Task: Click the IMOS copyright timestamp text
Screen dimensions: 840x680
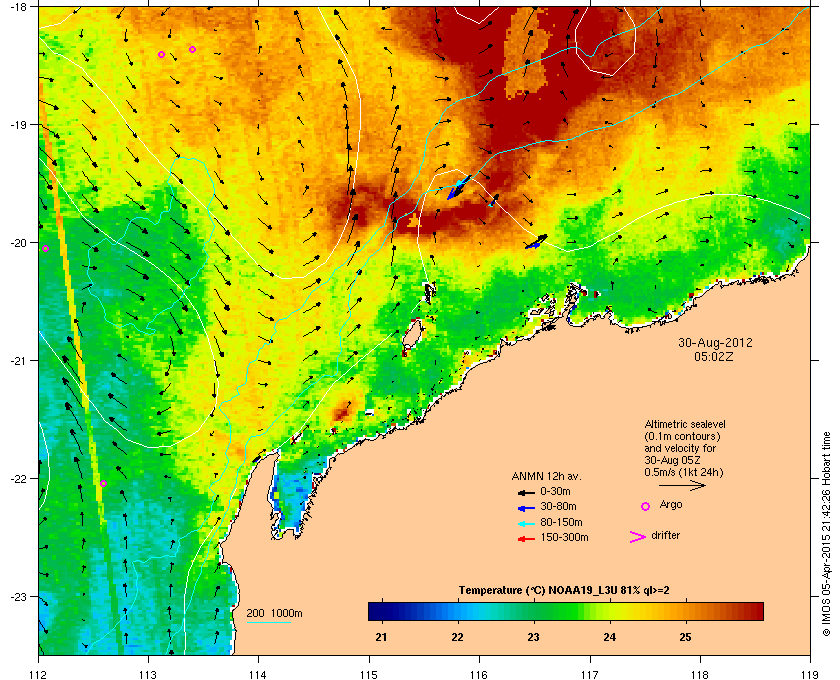Action: 826,535
